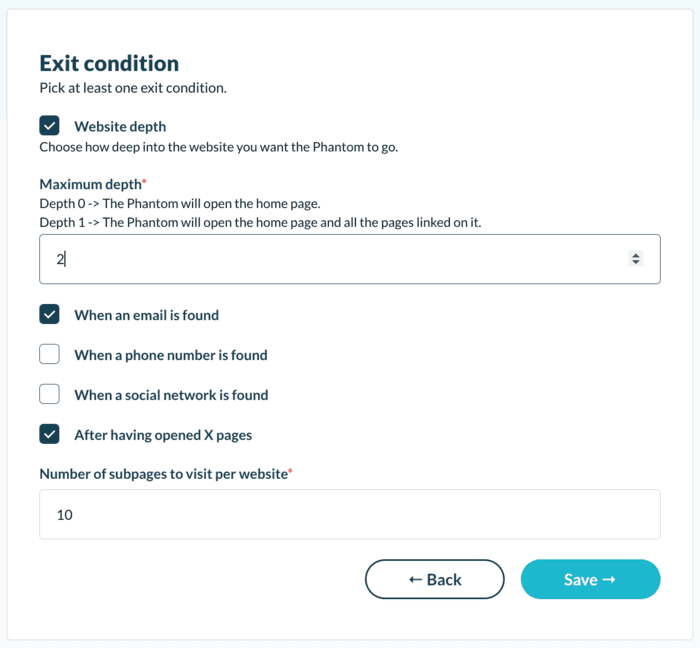Viewport: 700px width, 648px height.
Task: Click the subpages per website input field
Action: pos(349,514)
